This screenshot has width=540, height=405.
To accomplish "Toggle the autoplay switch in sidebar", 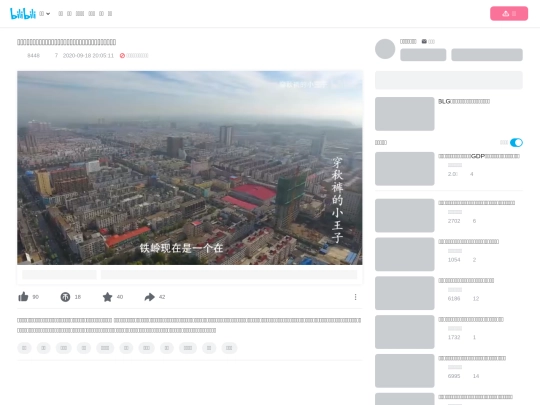I will pos(516,142).
